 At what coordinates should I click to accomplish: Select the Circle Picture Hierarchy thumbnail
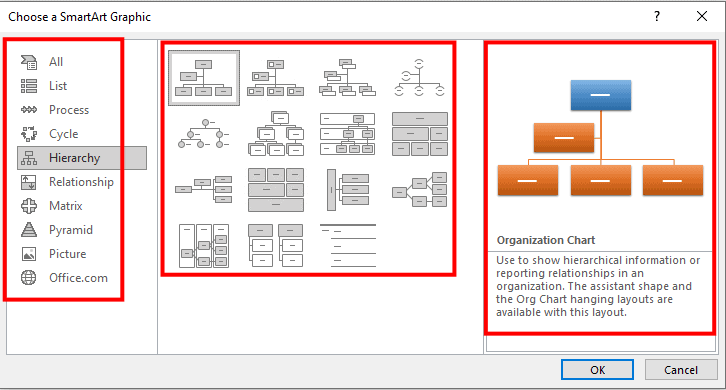coord(204,134)
